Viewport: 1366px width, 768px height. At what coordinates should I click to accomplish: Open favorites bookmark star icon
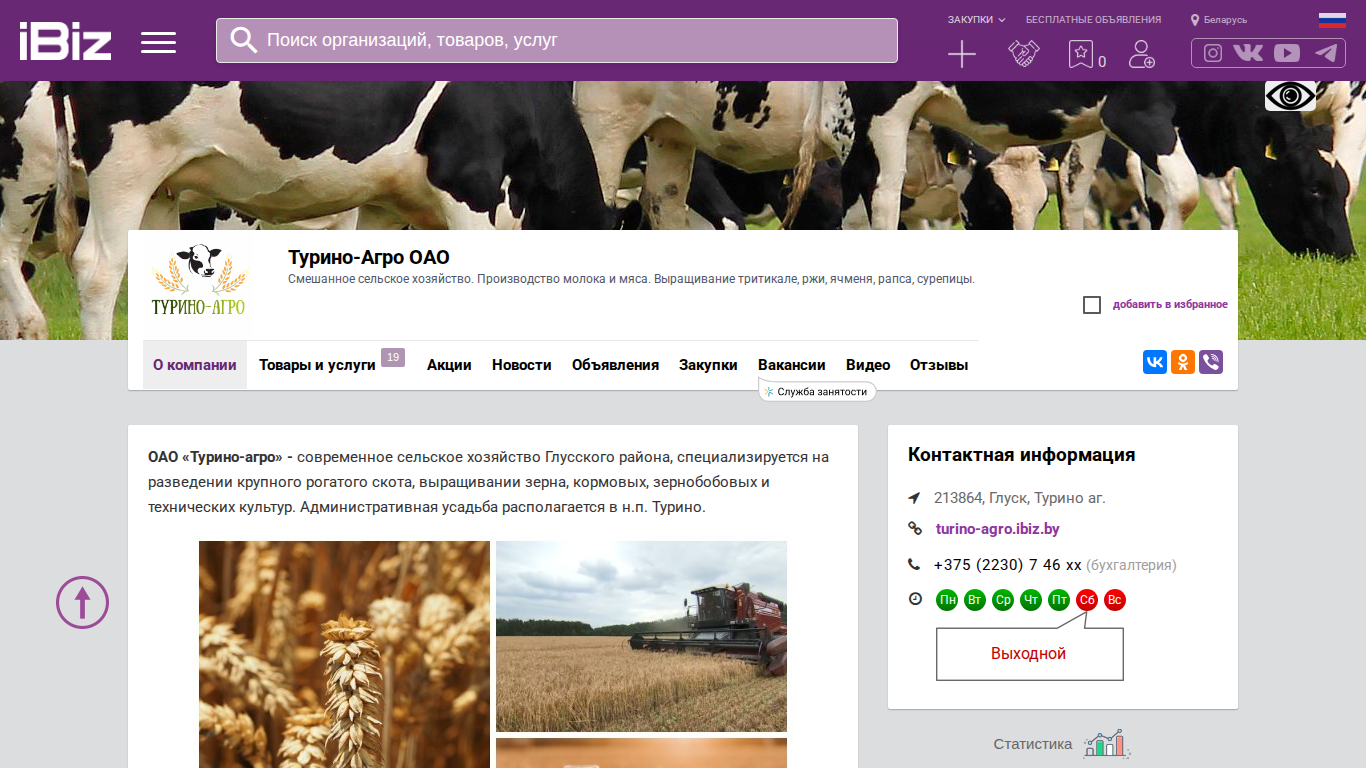point(1081,54)
